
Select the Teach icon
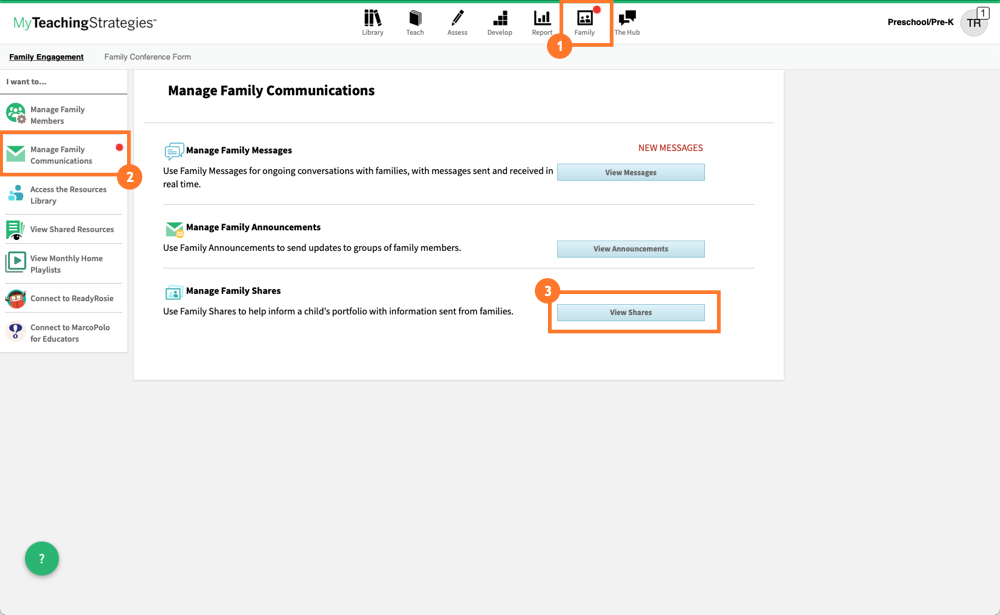tap(415, 20)
